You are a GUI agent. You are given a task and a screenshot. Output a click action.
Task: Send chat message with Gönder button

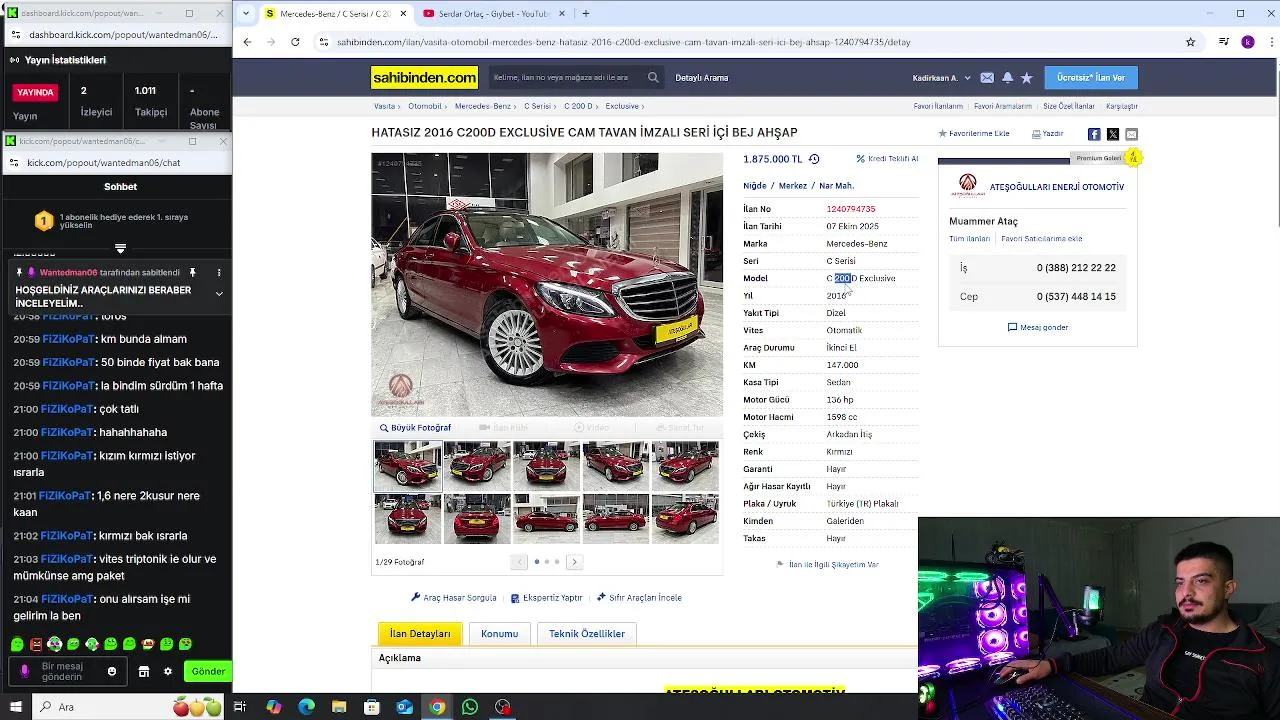pos(208,672)
